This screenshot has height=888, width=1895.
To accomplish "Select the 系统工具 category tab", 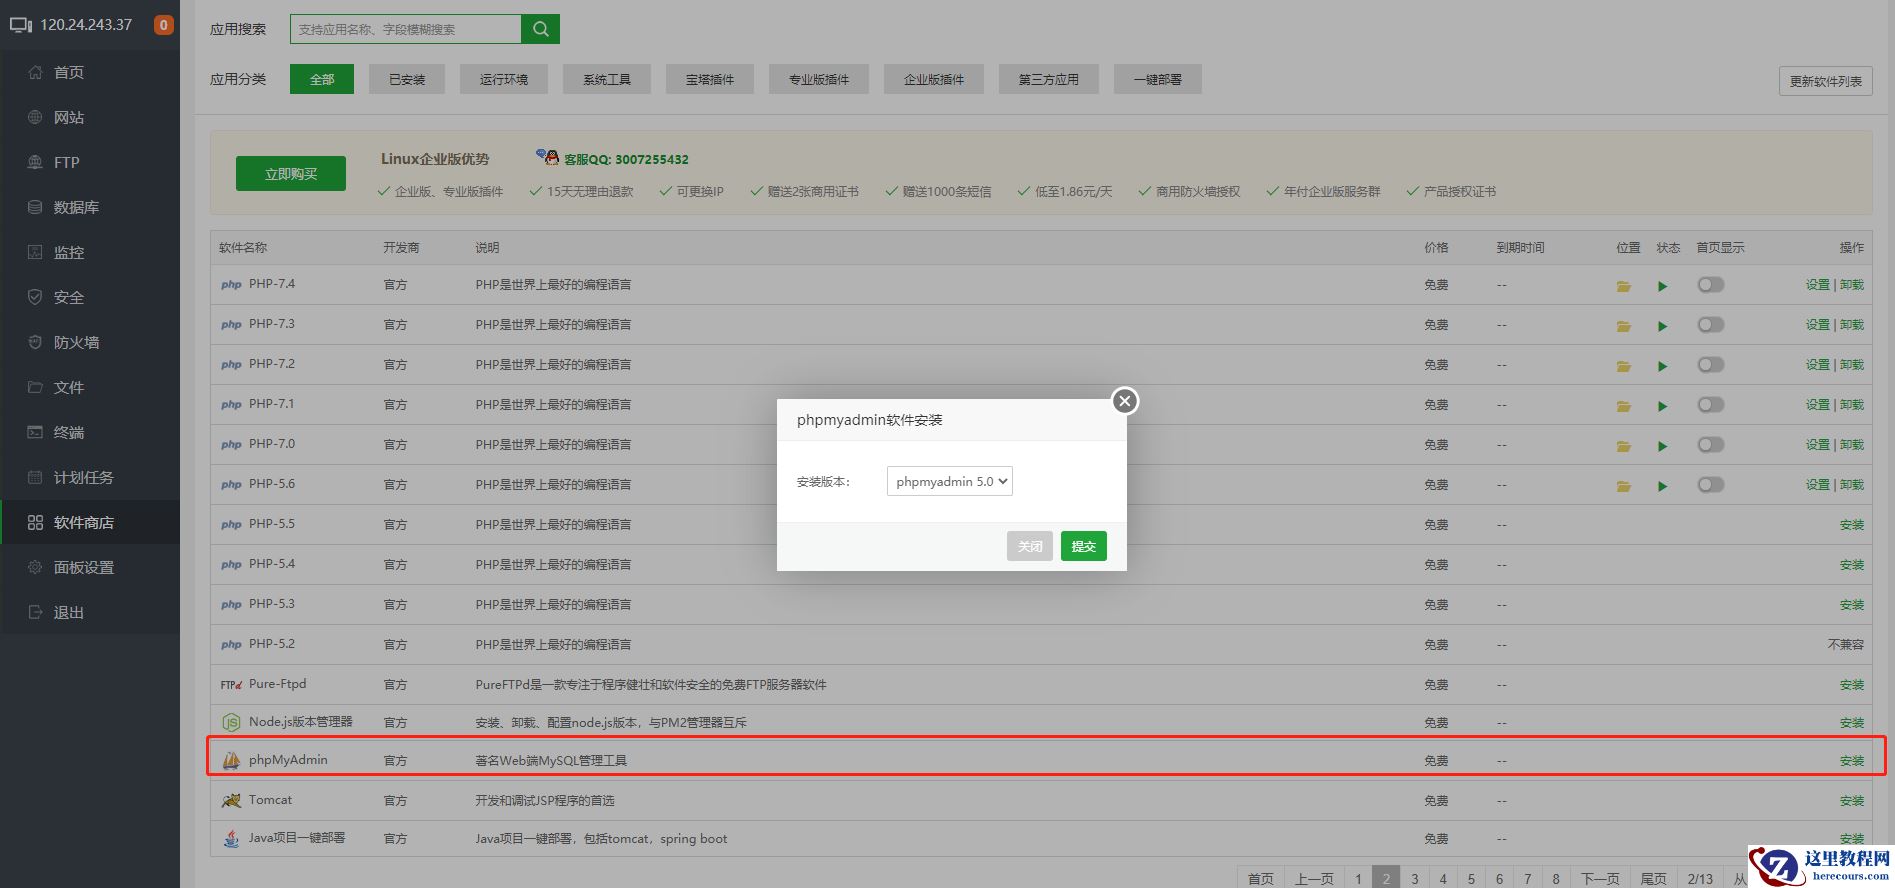I will (607, 79).
